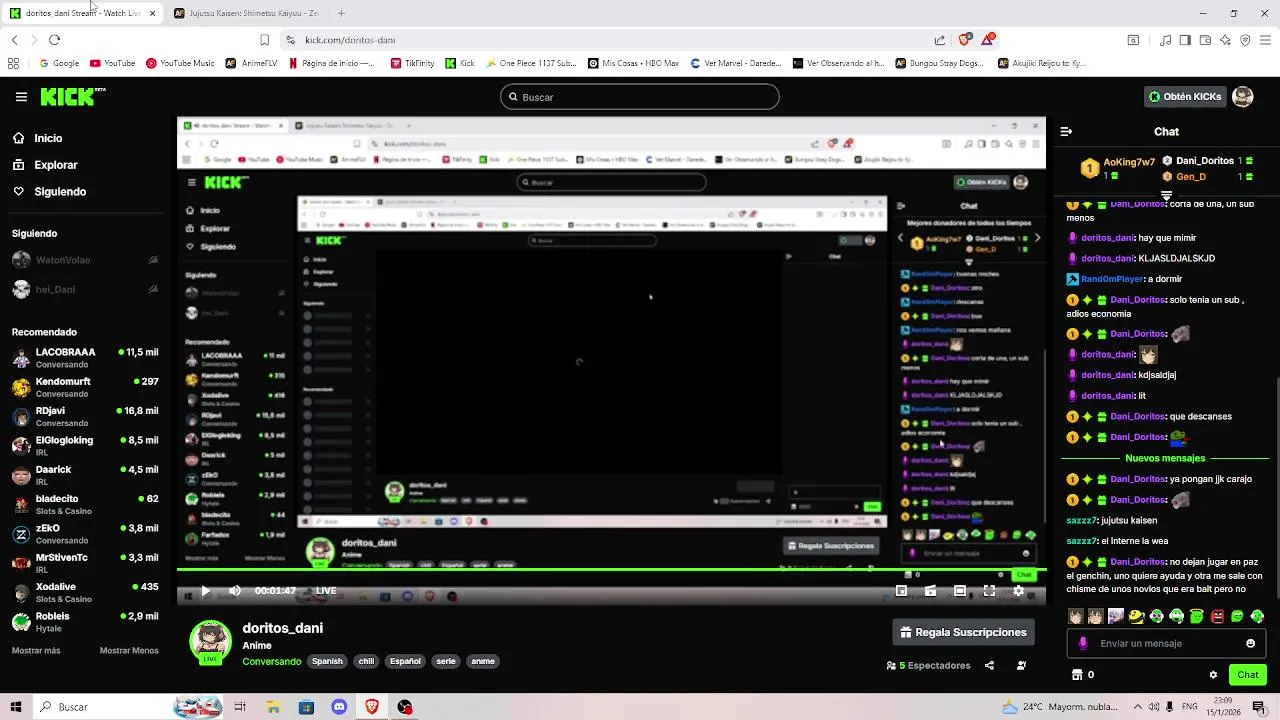Open the Conversando category link
The image size is (1280, 720).
[x=271, y=661]
